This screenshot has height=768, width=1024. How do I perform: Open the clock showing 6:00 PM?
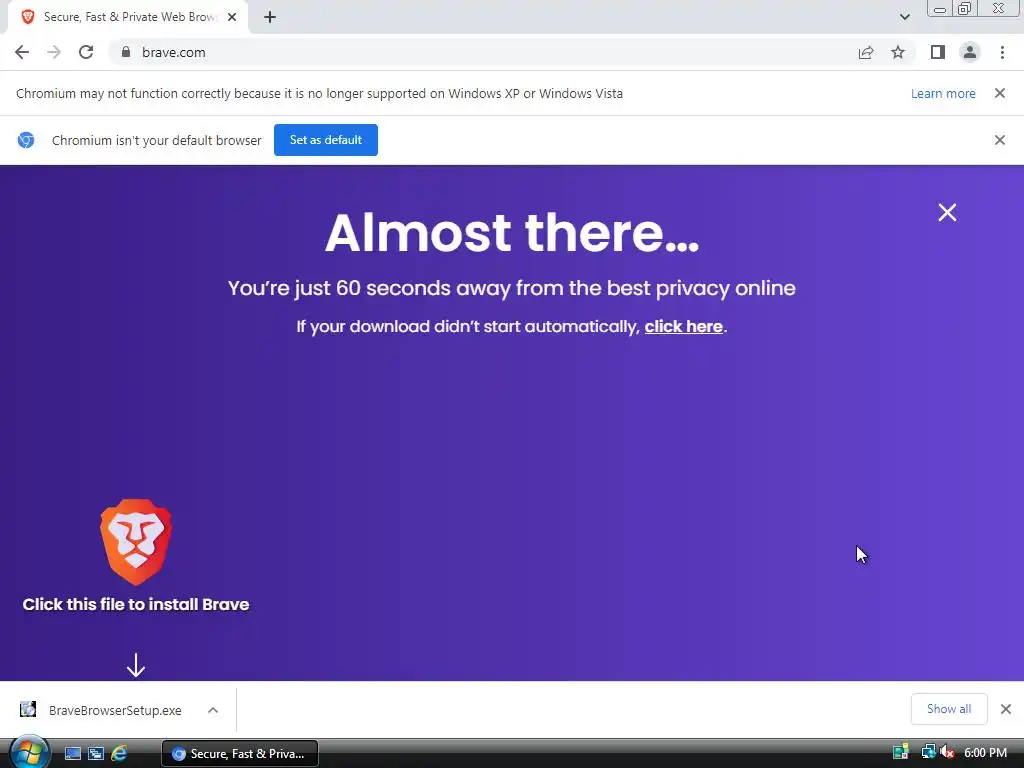(985, 752)
